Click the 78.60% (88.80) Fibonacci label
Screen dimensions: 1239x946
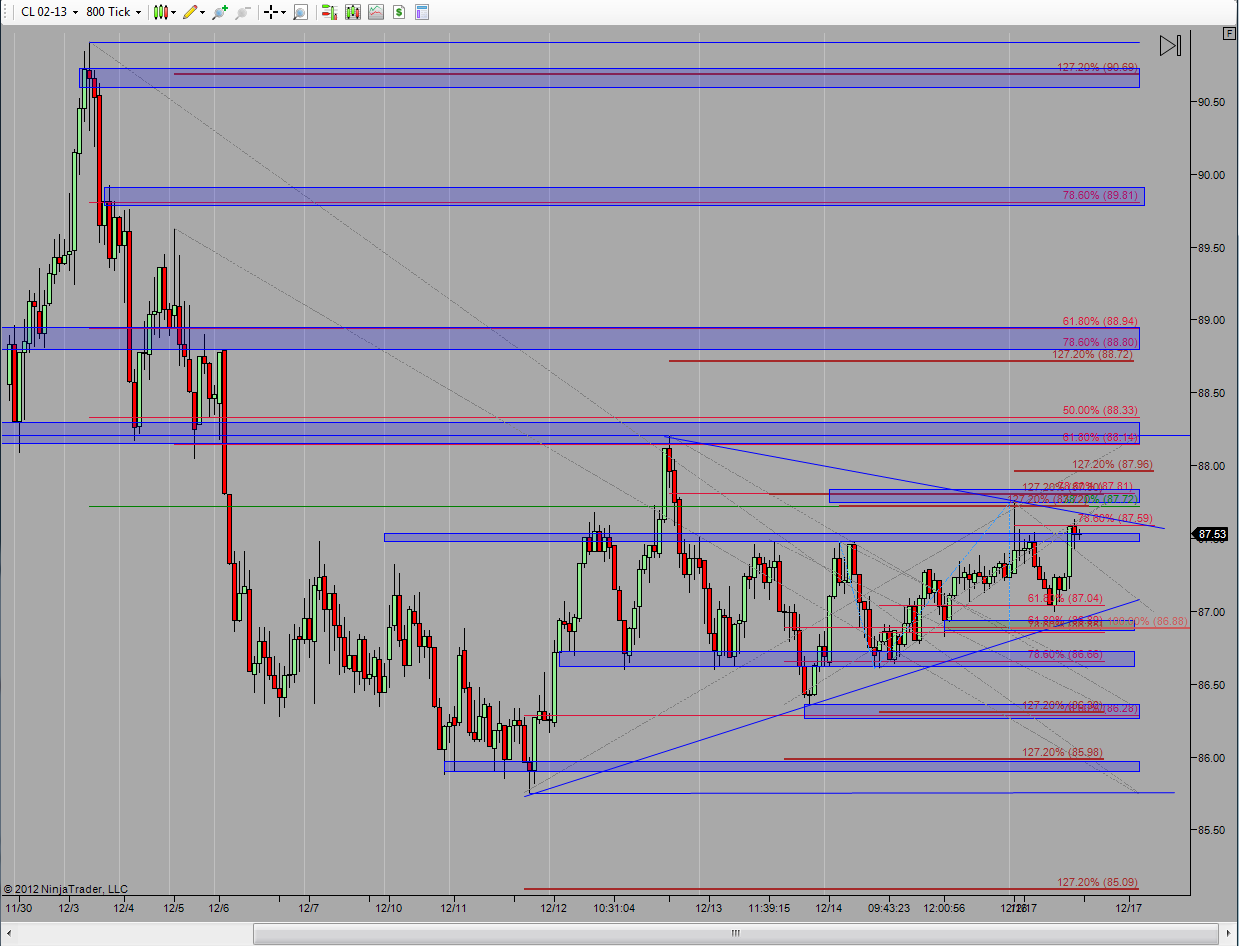click(1100, 341)
